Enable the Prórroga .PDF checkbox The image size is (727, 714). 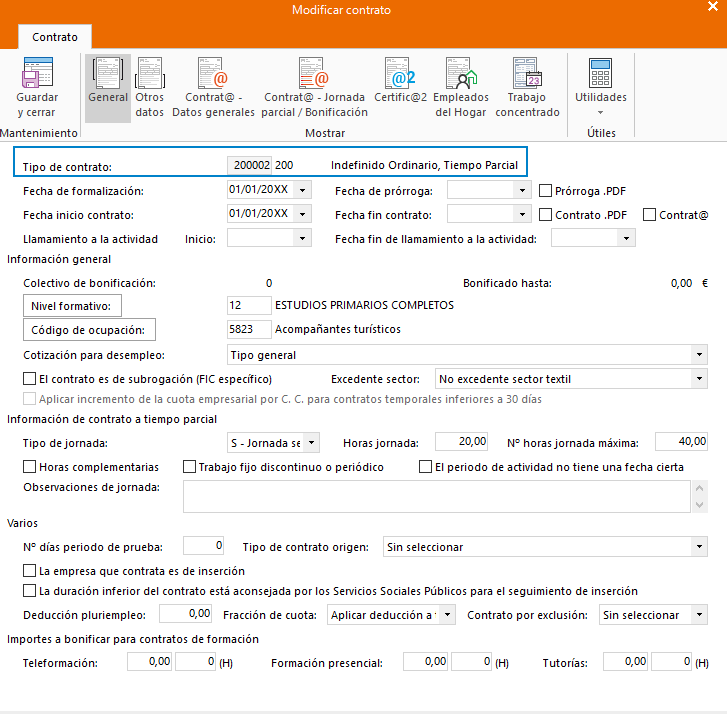(545, 191)
